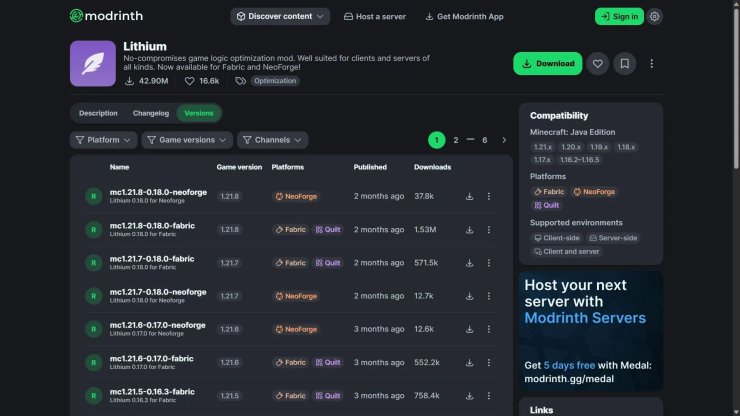
Task: Open the settings gear in header
Action: 654,17
